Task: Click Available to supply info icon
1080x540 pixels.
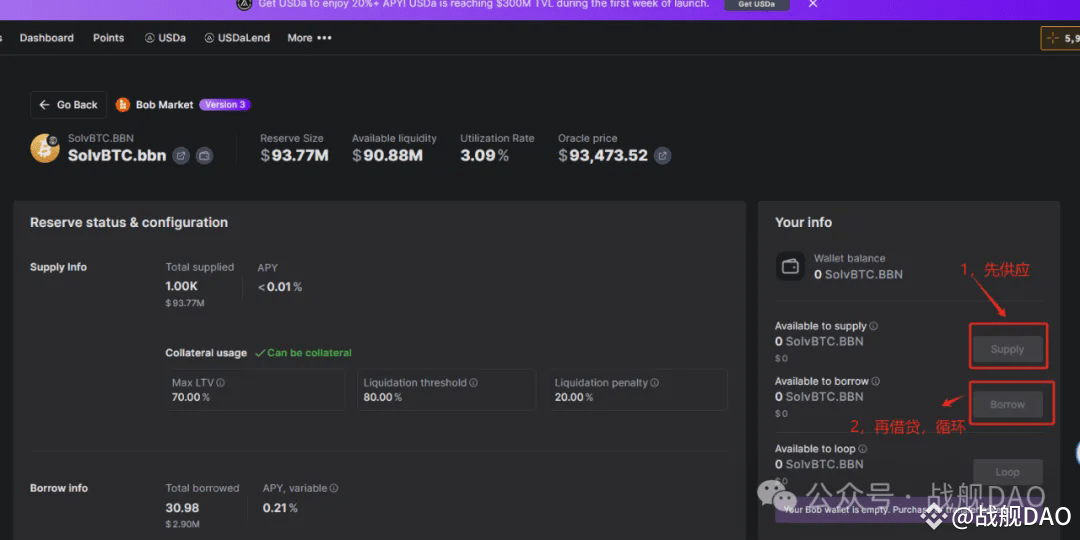Action: pyautogui.click(x=873, y=326)
